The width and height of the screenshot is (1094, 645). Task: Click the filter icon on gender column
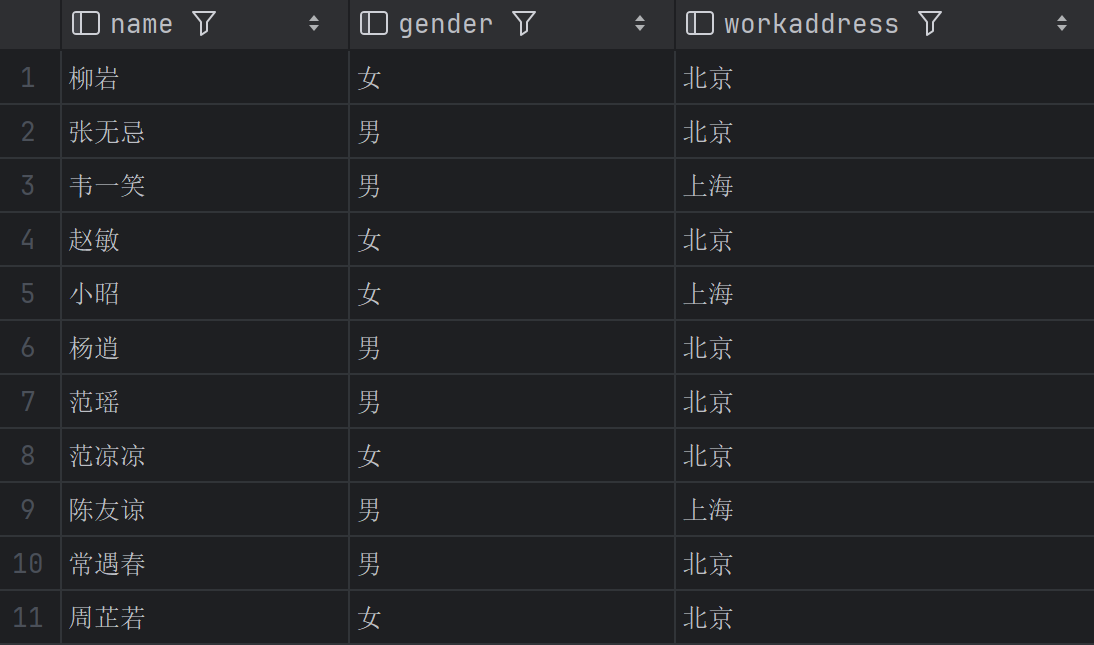(x=524, y=24)
